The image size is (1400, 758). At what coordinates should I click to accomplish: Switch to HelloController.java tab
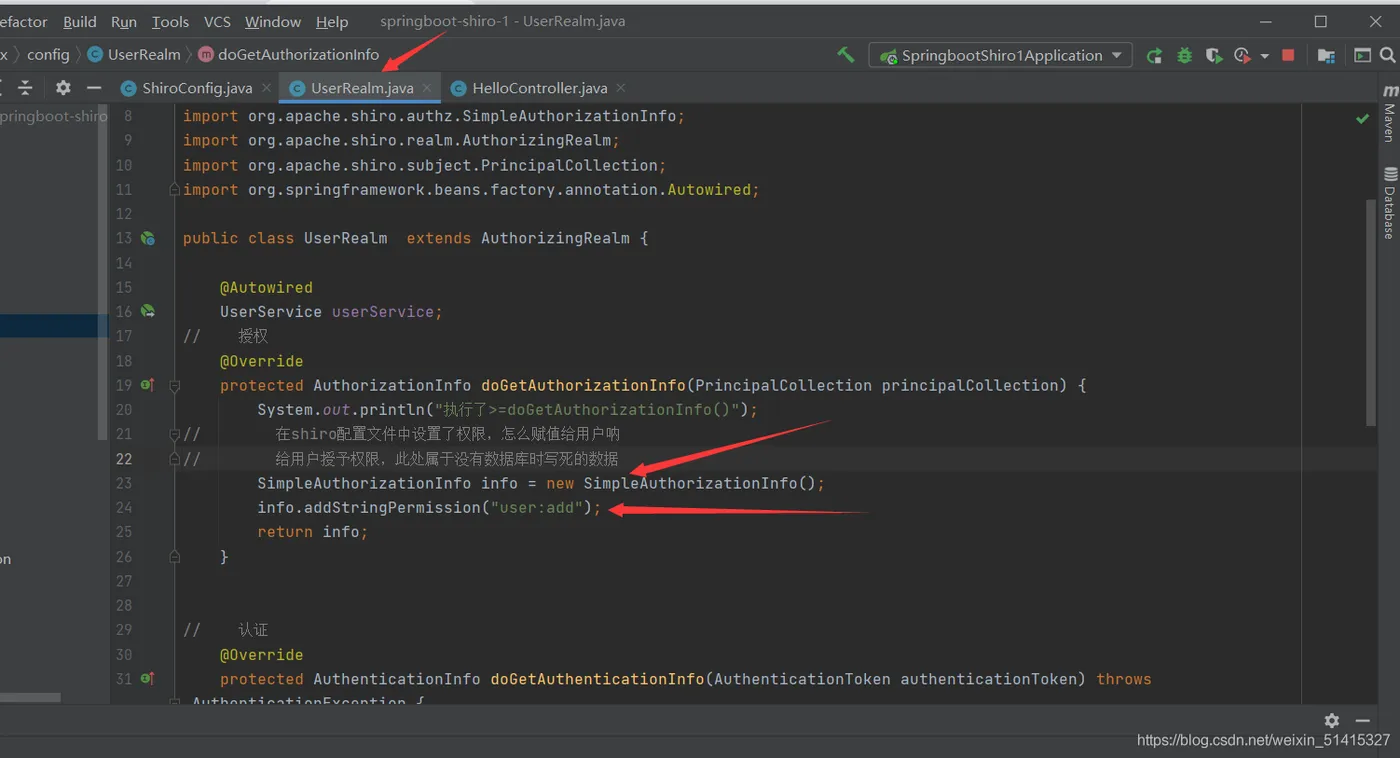[540, 88]
